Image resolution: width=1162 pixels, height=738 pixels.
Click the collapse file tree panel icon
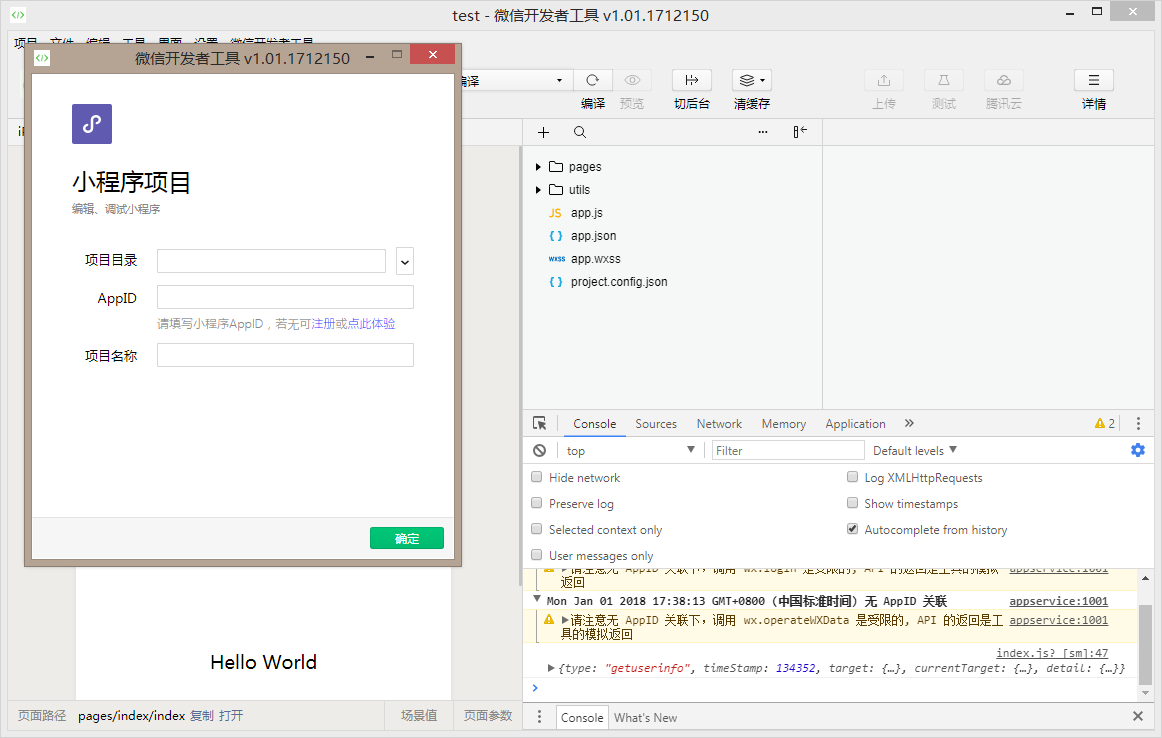click(800, 132)
